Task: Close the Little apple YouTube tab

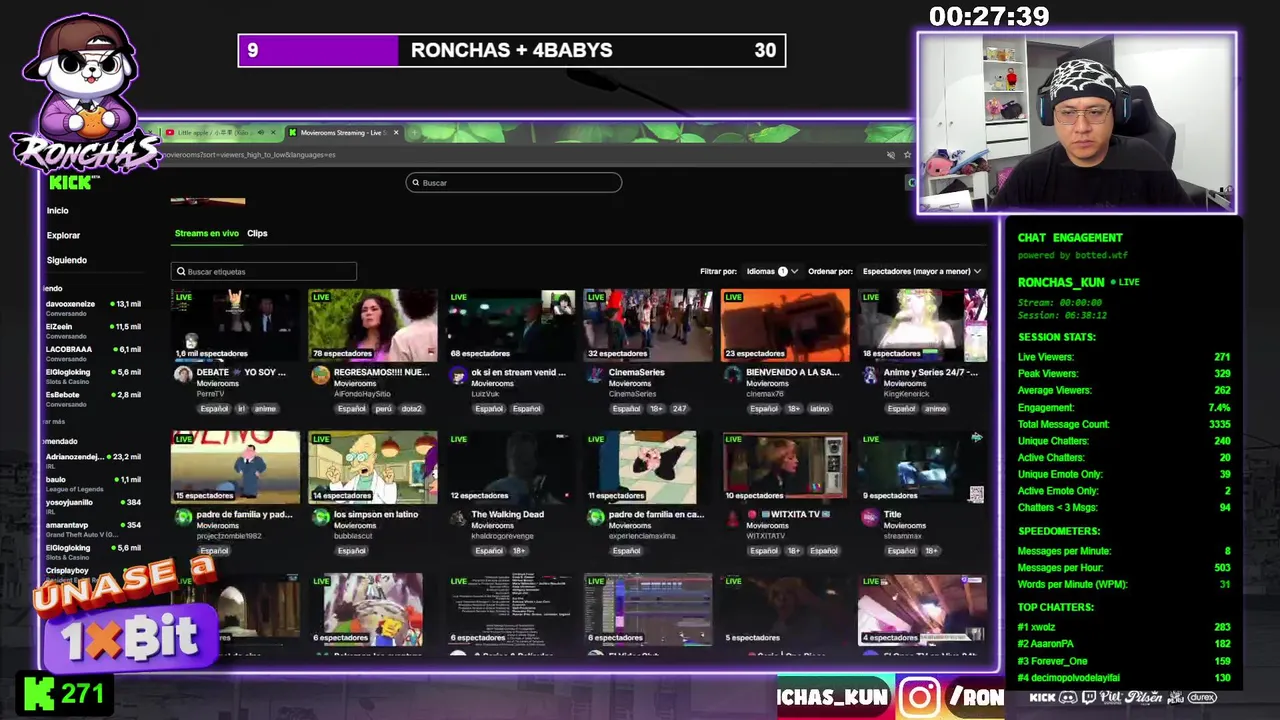Action: (x=272, y=132)
